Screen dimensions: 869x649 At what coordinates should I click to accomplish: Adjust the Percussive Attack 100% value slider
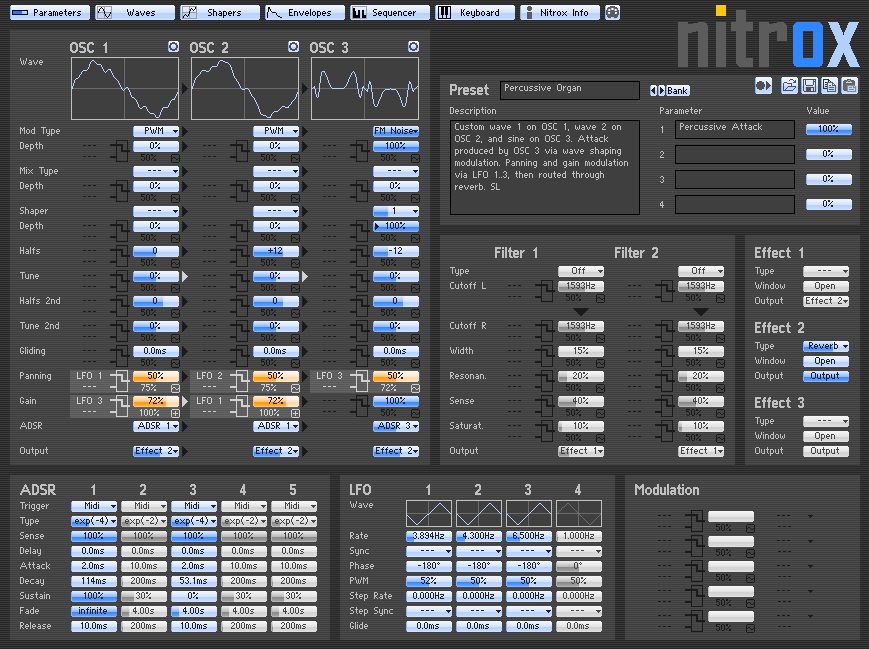pyautogui.click(x=829, y=129)
